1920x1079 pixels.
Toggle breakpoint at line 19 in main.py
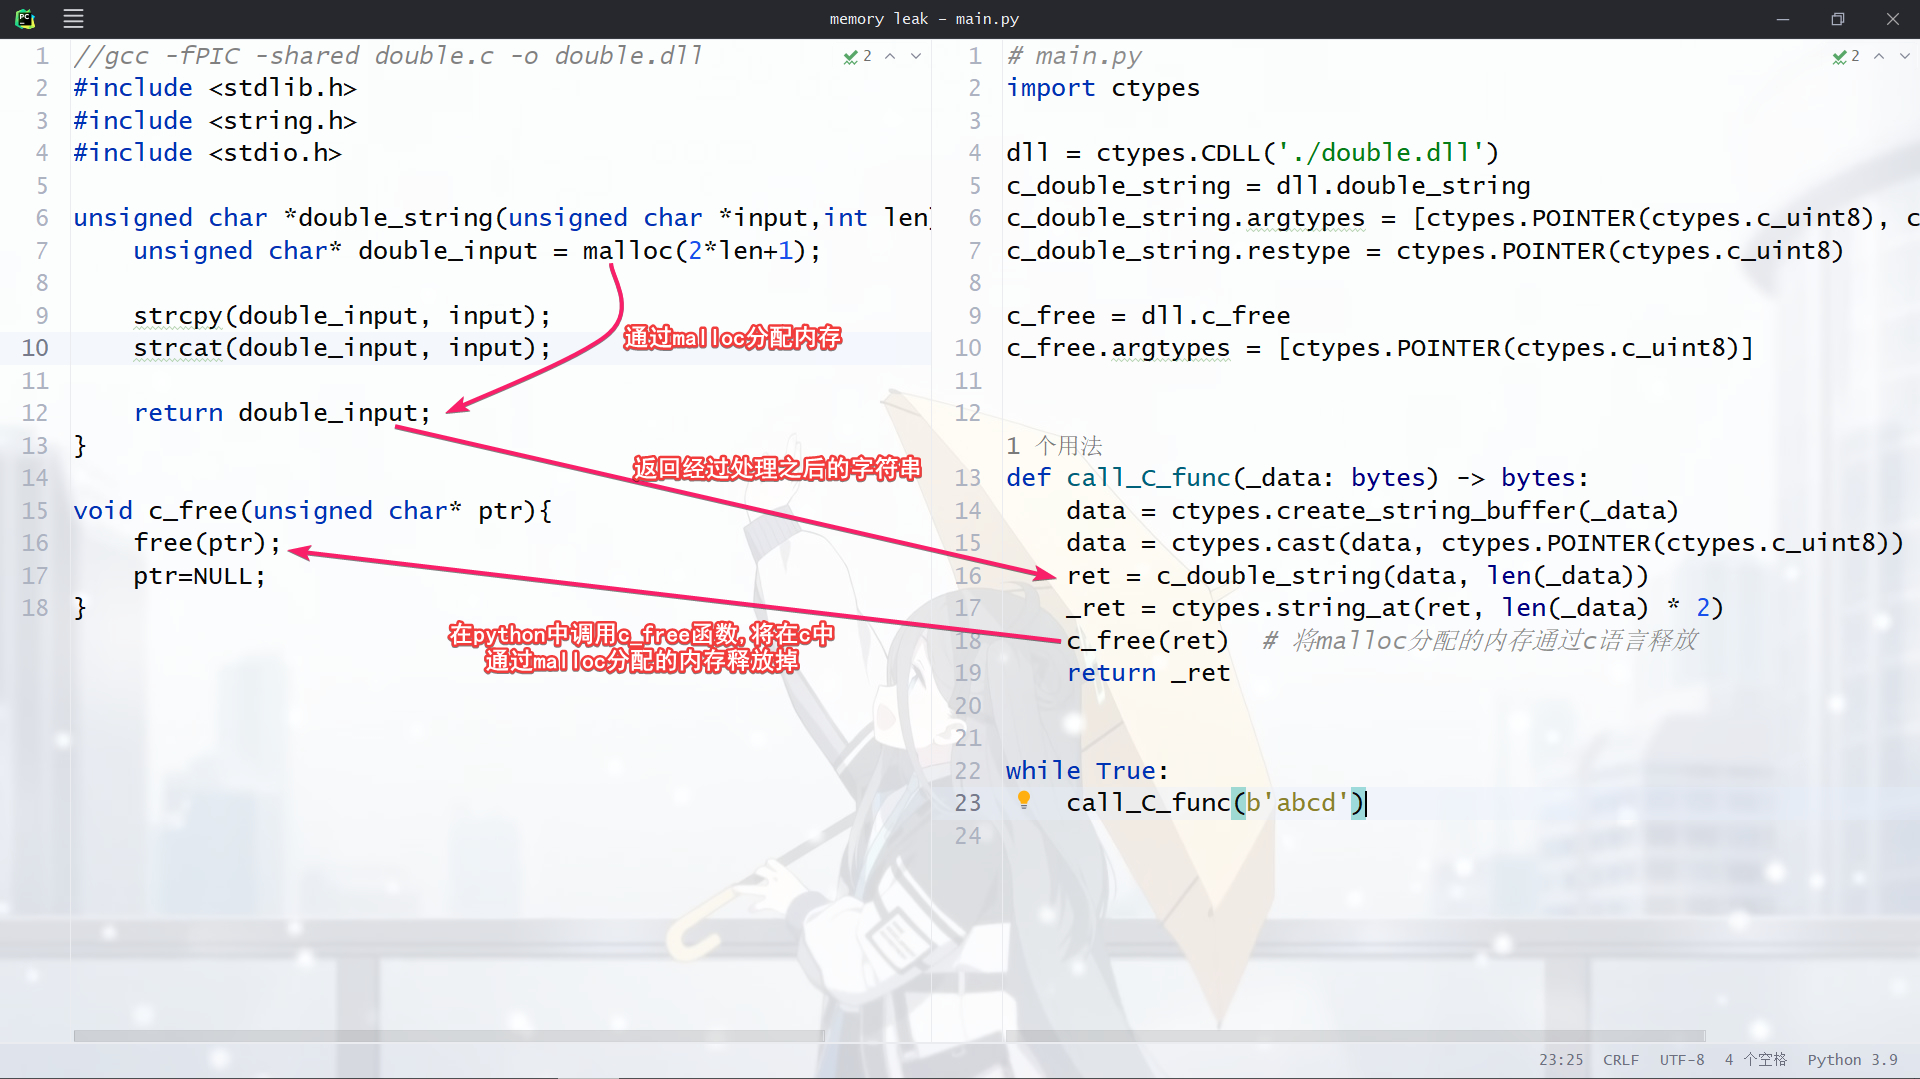[x=967, y=673]
